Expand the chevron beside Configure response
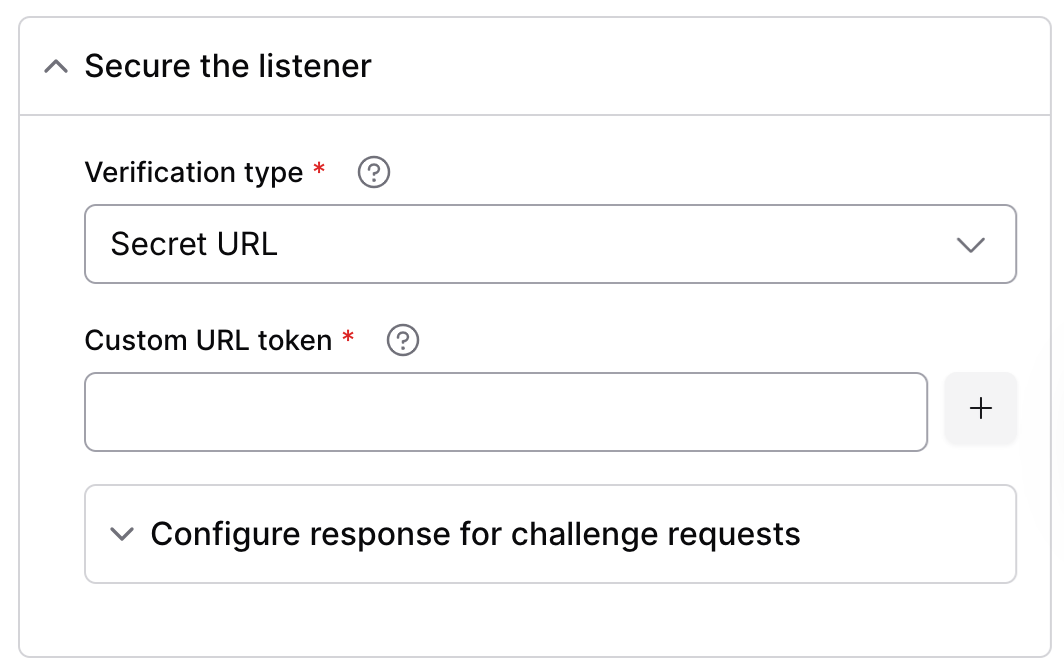The width and height of the screenshot is (1064, 672). point(122,534)
